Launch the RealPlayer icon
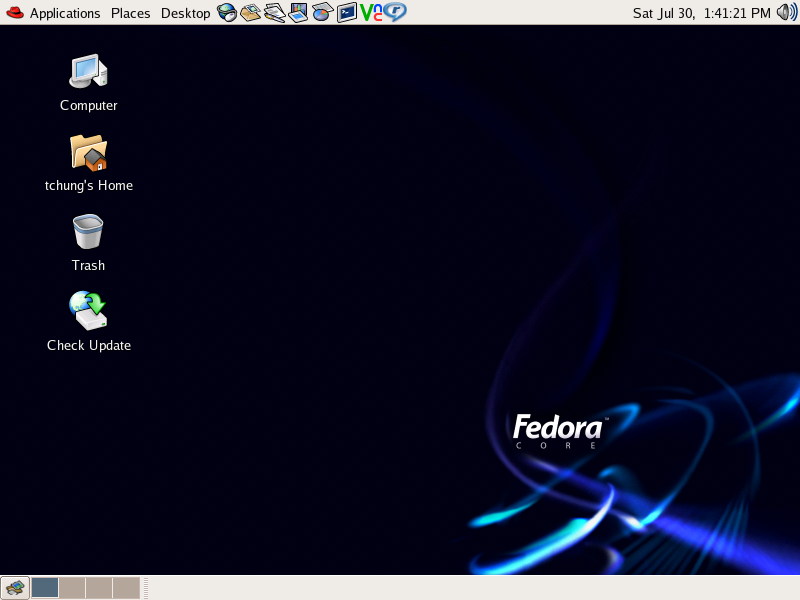 coord(395,12)
